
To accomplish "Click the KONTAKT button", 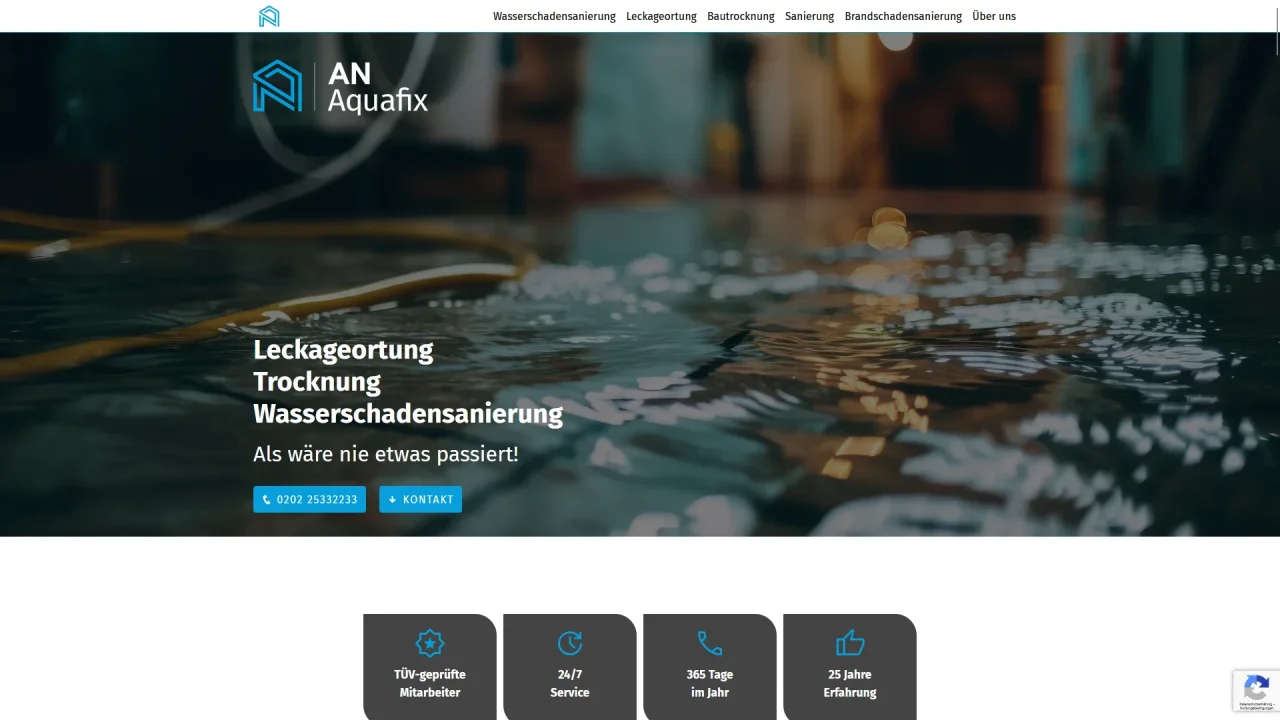I will coord(420,499).
